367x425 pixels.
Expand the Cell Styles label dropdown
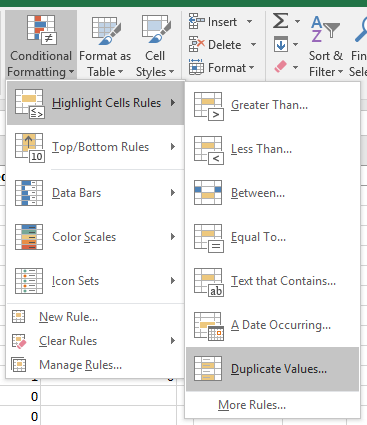155,64
